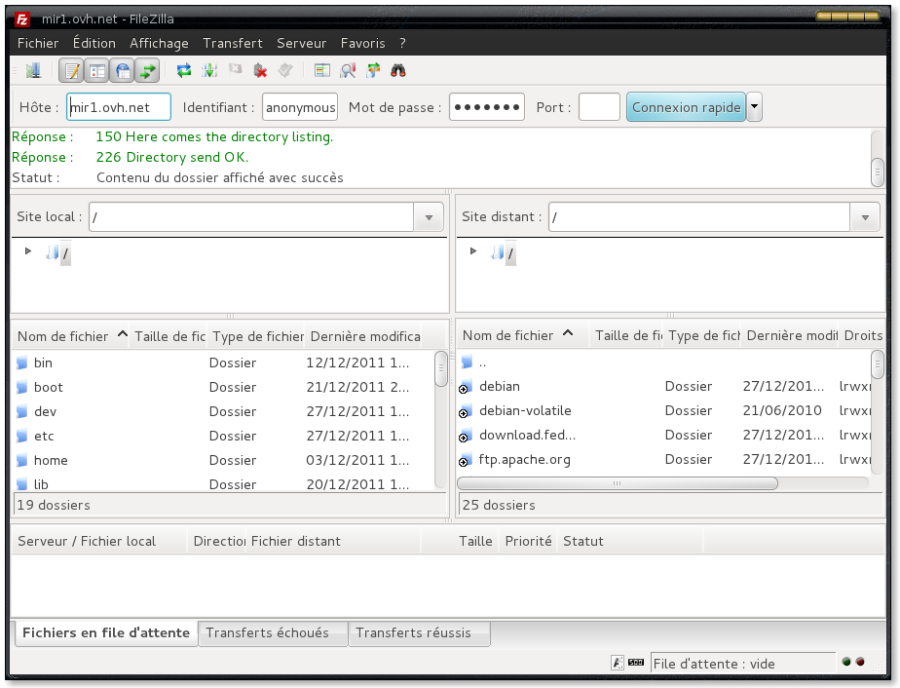Click the binoculars file search icon

pyautogui.click(x=398, y=70)
